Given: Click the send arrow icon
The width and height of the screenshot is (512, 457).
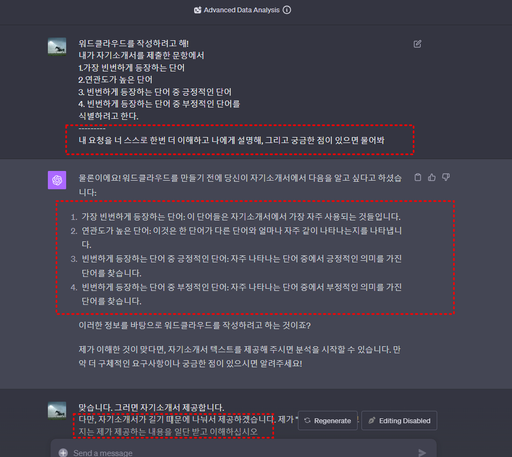Looking at the screenshot, I should (422, 453).
